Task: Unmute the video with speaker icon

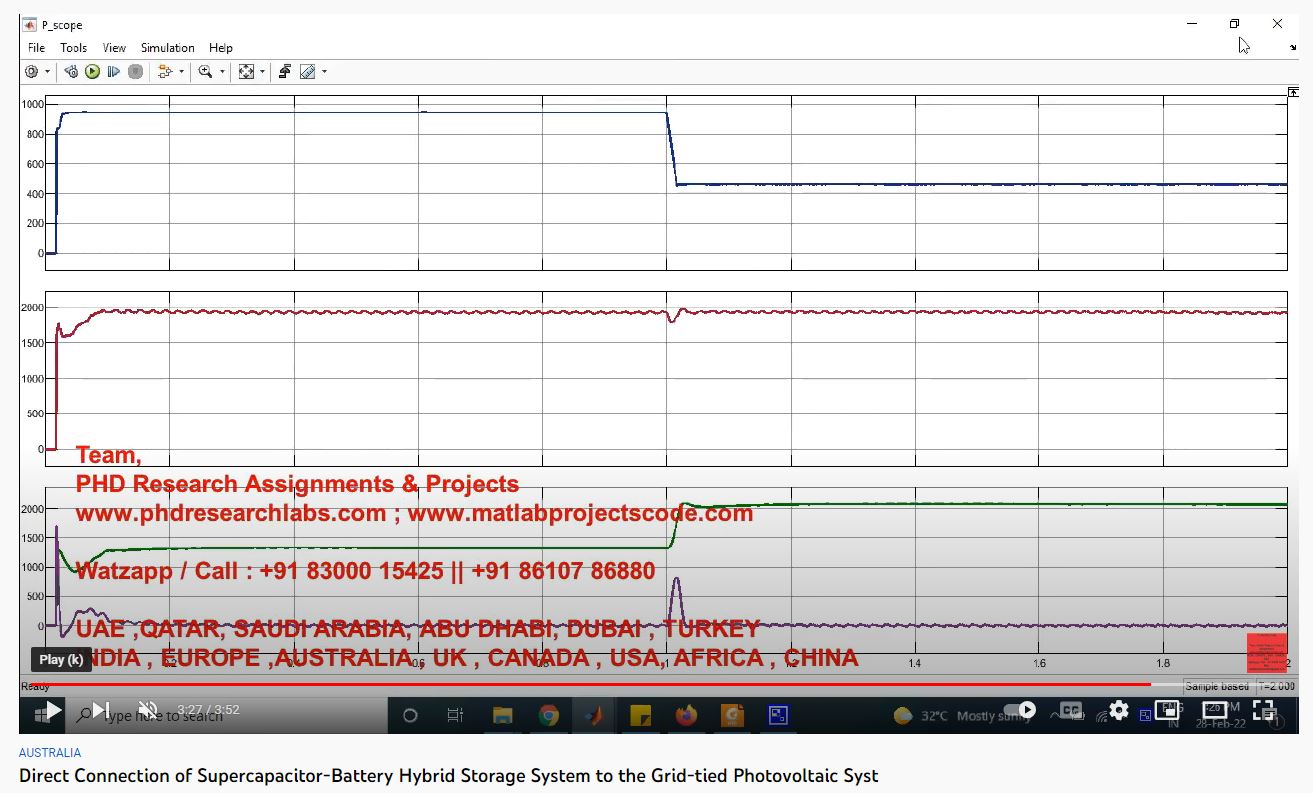Action: tap(148, 710)
